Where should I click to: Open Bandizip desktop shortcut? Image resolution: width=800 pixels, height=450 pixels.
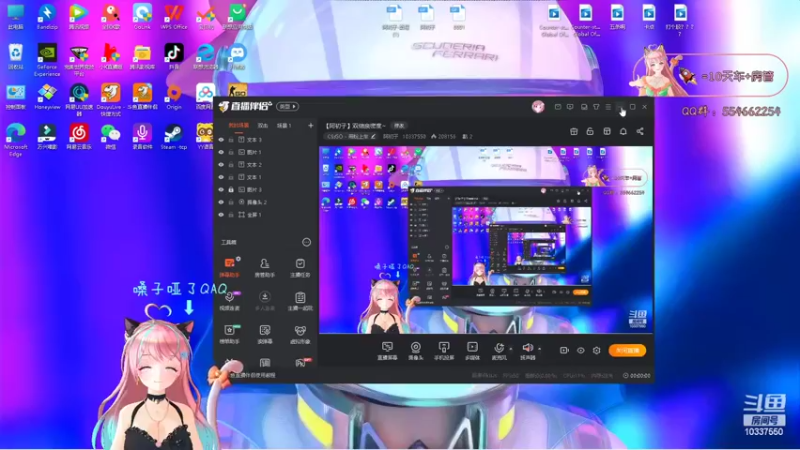47,17
